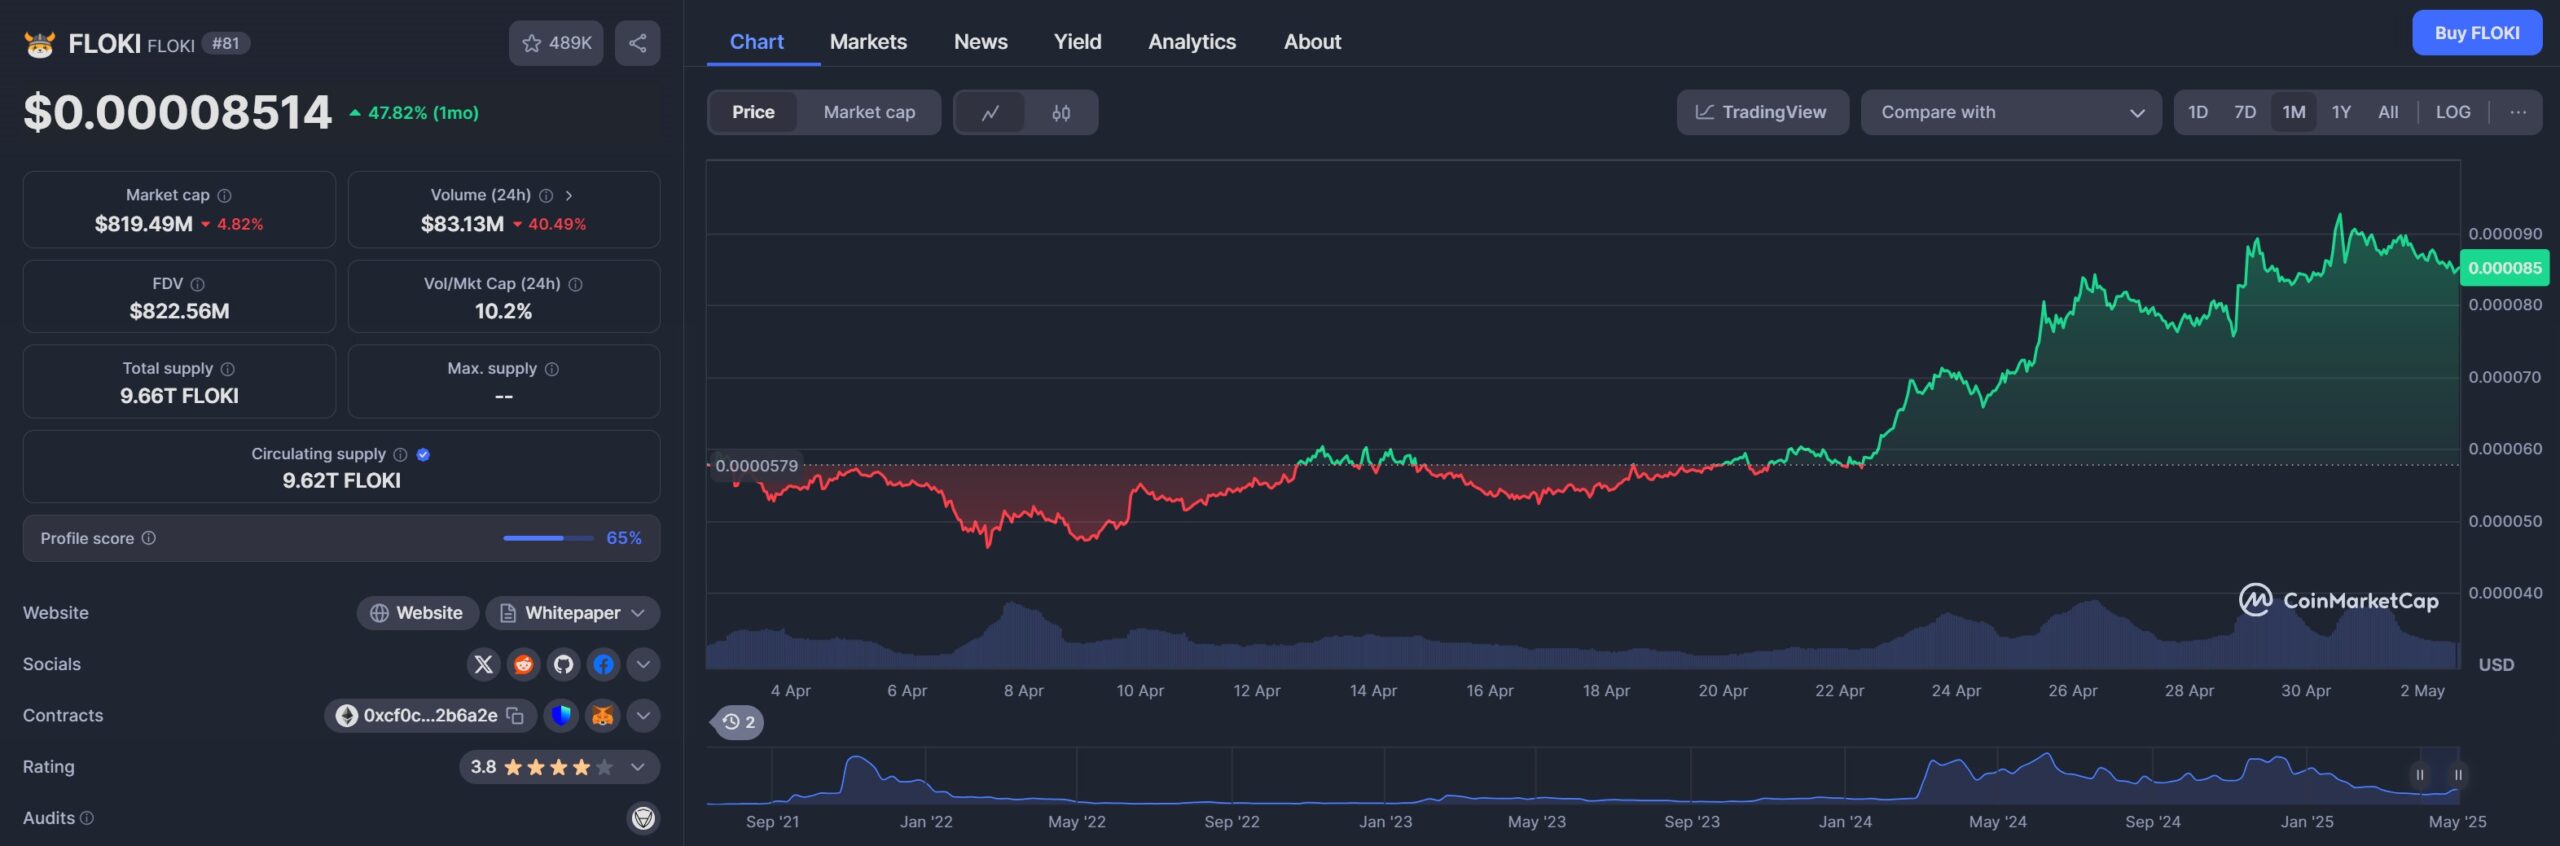Click the blue shield wallet icon in Contracts
This screenshot has height=846, width=2560.
(x=561, y=716)
